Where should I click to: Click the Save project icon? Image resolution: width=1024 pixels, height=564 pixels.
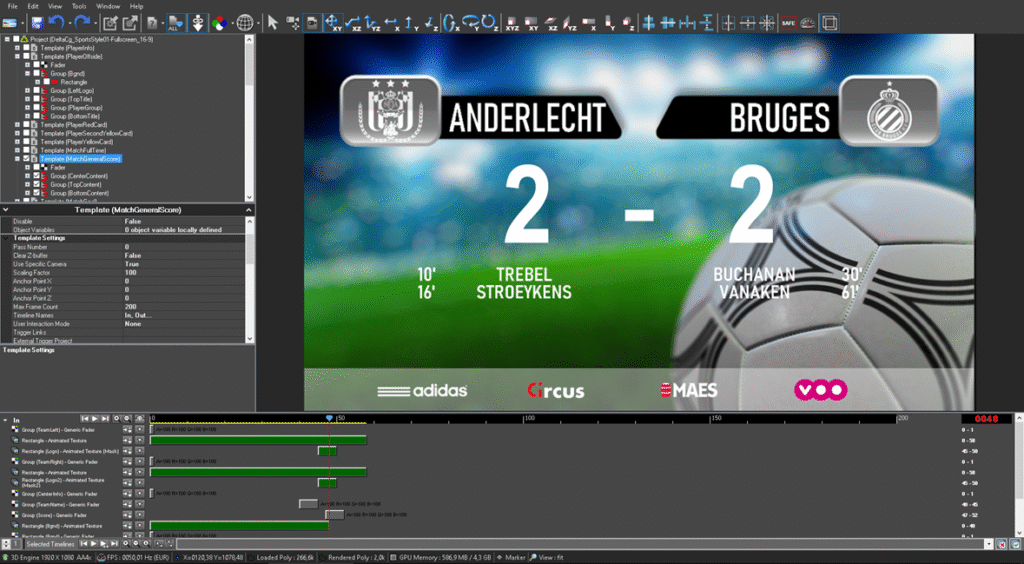(37, 22)
